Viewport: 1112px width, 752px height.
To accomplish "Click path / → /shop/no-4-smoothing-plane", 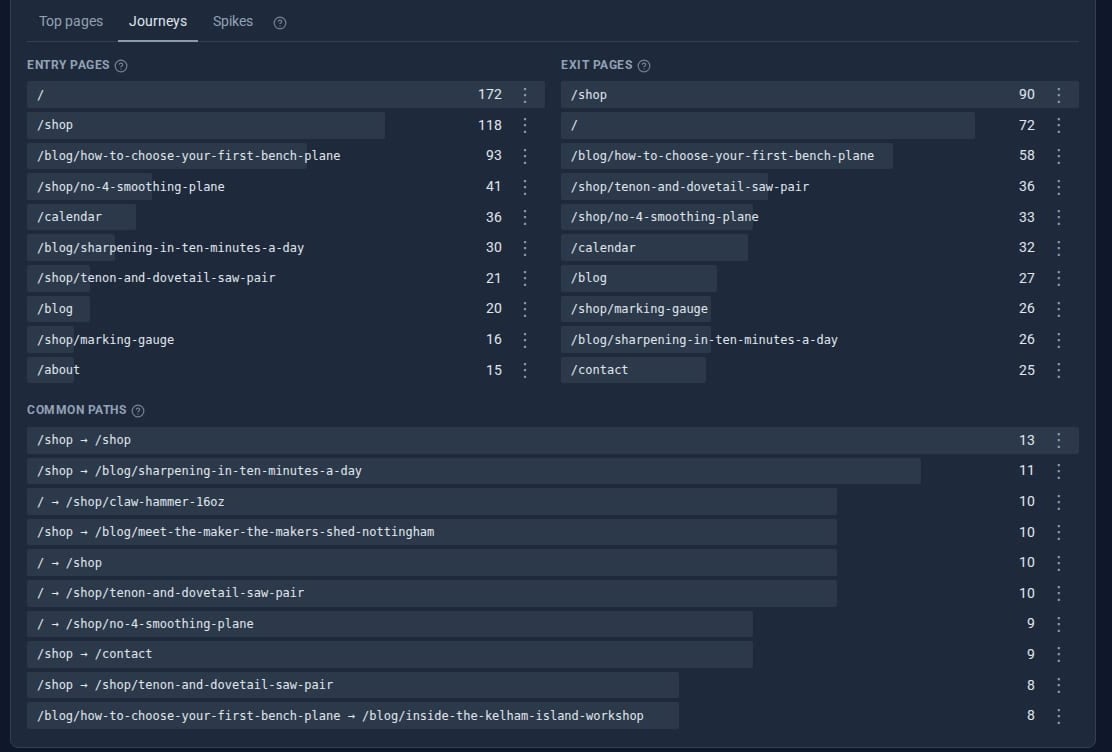I will (552, 624).
